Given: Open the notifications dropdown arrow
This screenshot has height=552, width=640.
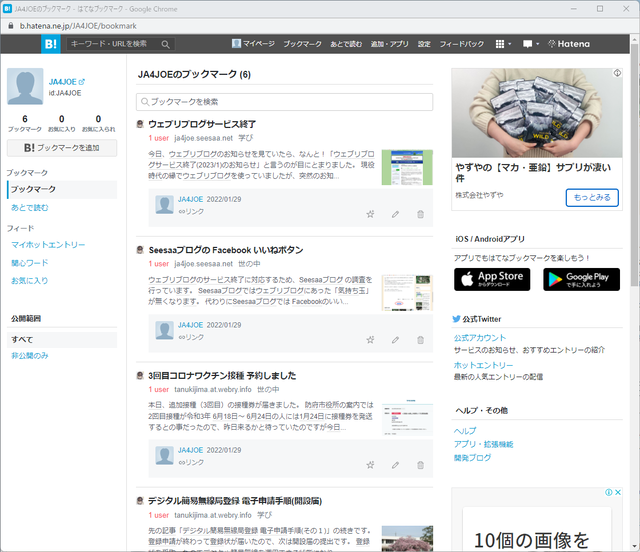Looking at the screenshot, I should (537, 44).
